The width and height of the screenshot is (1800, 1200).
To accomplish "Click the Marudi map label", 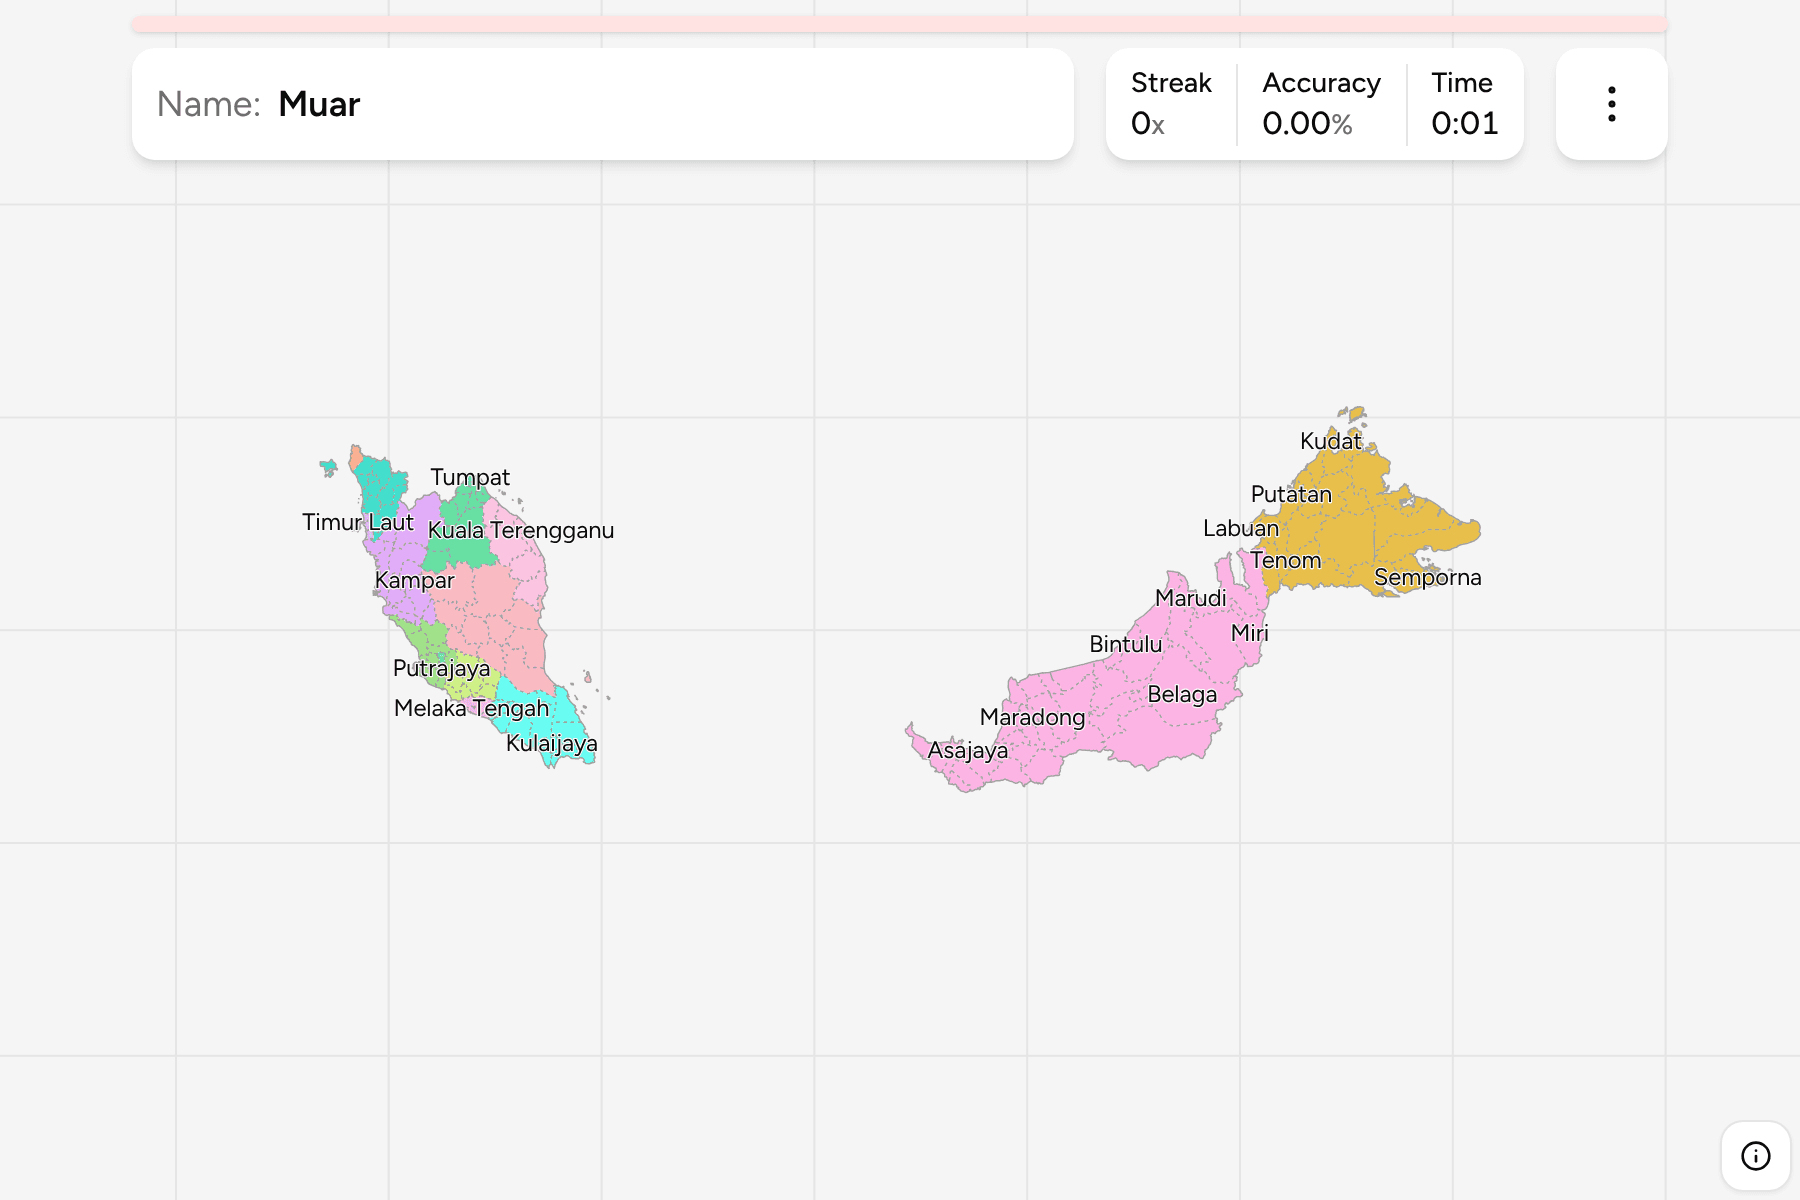I will 1191,598.
